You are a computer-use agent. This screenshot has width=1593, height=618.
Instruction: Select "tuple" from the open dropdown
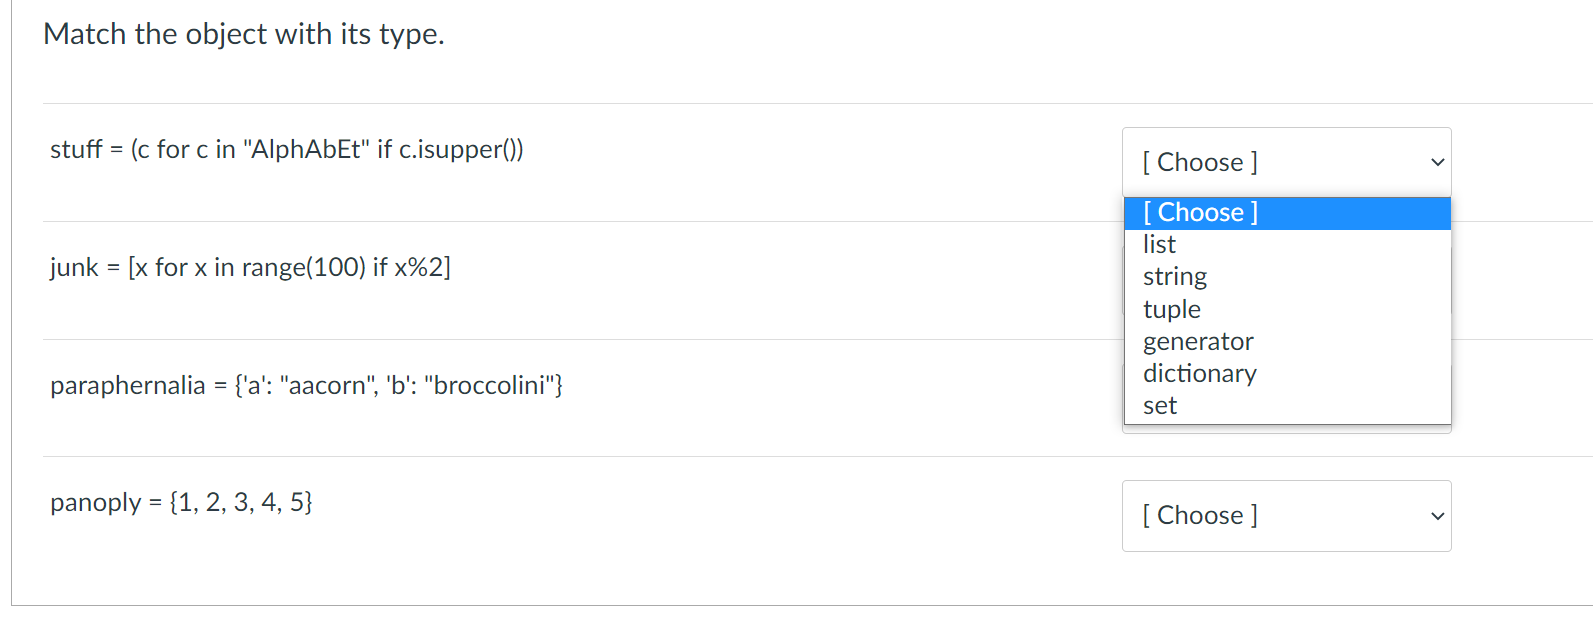(x=1170, y=309)
